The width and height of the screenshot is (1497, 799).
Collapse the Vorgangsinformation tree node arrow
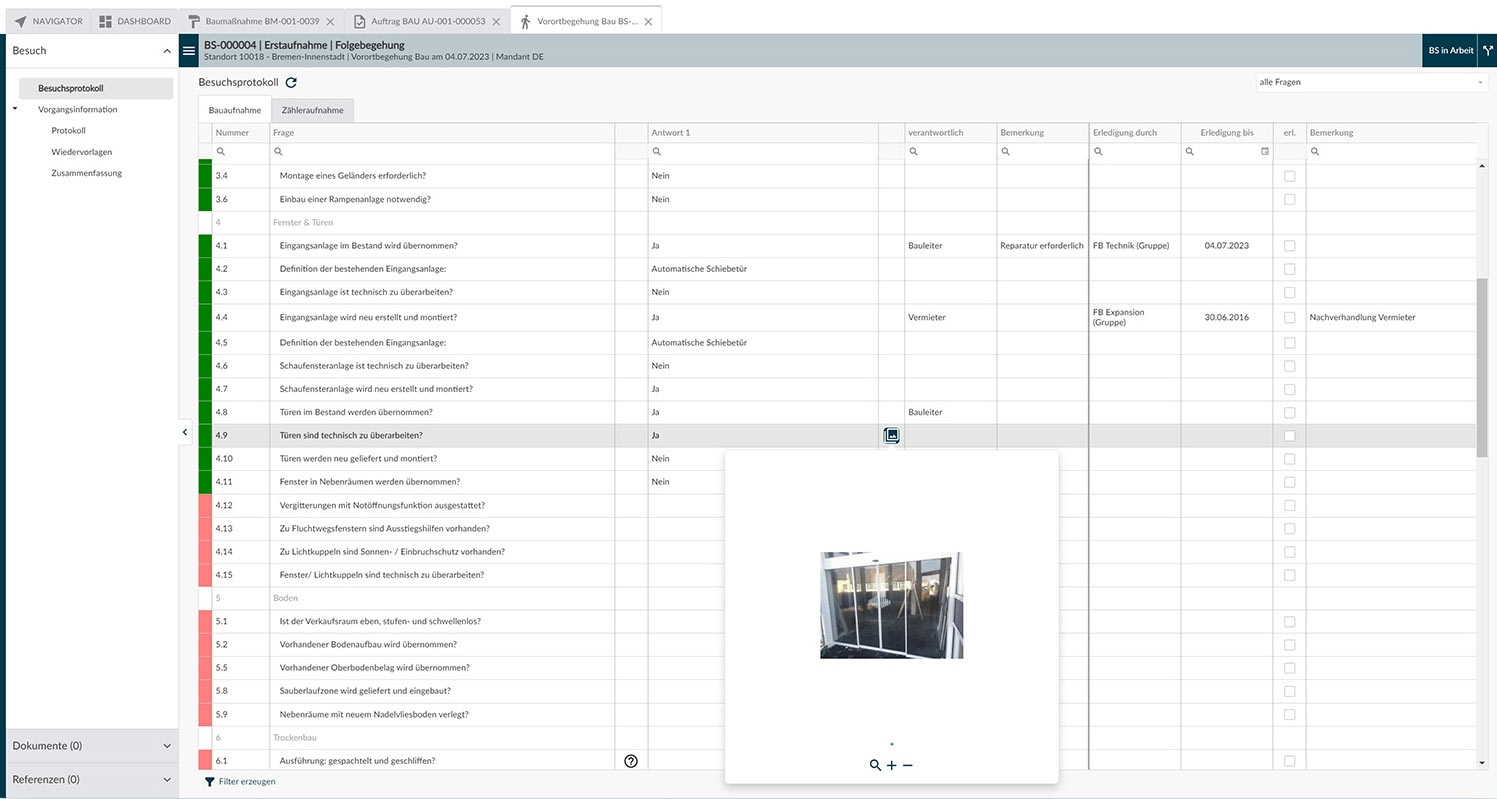point(15,109)
